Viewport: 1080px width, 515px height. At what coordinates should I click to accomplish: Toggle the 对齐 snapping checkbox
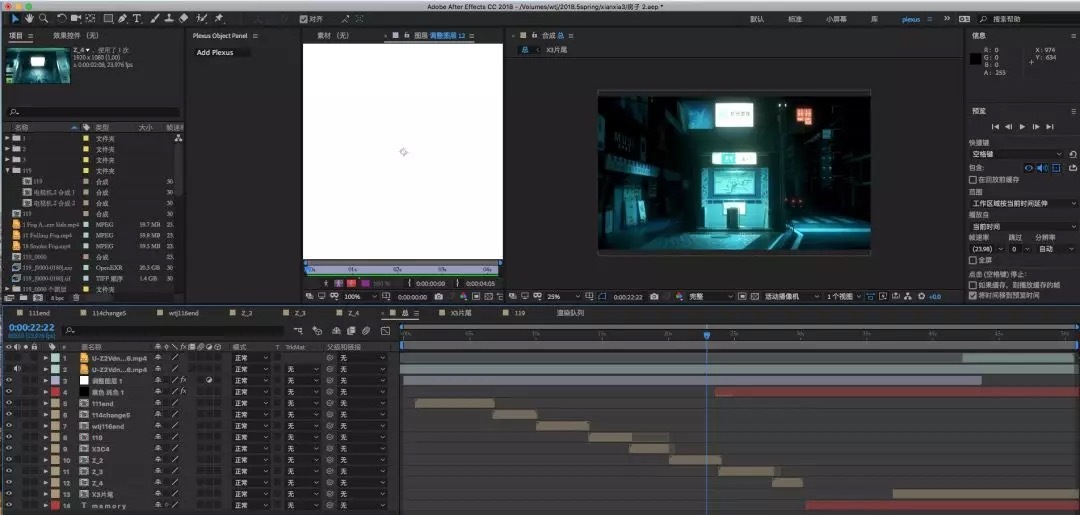[x=304, y=19]
